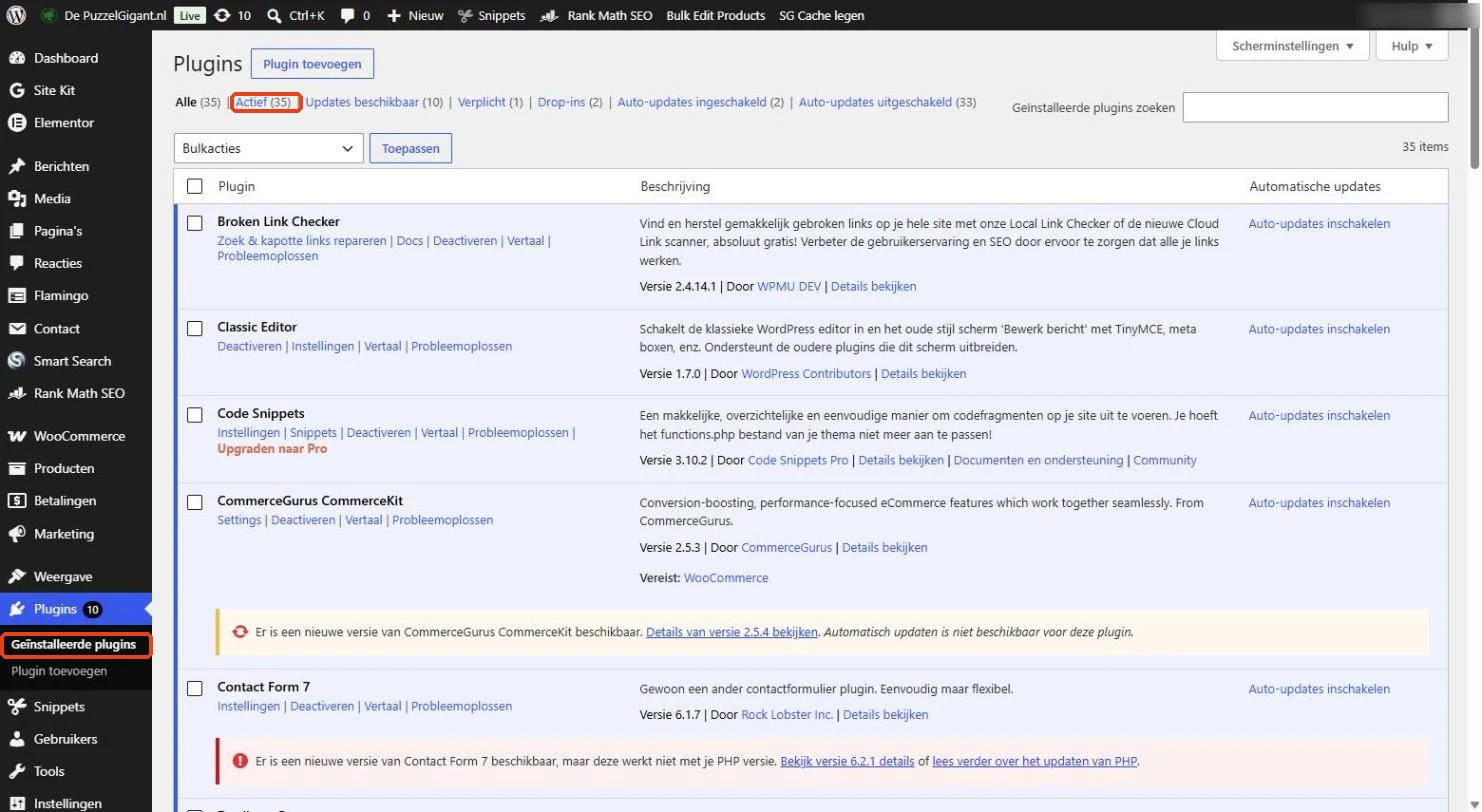Click the updates icon showing 10

point(222,15)
